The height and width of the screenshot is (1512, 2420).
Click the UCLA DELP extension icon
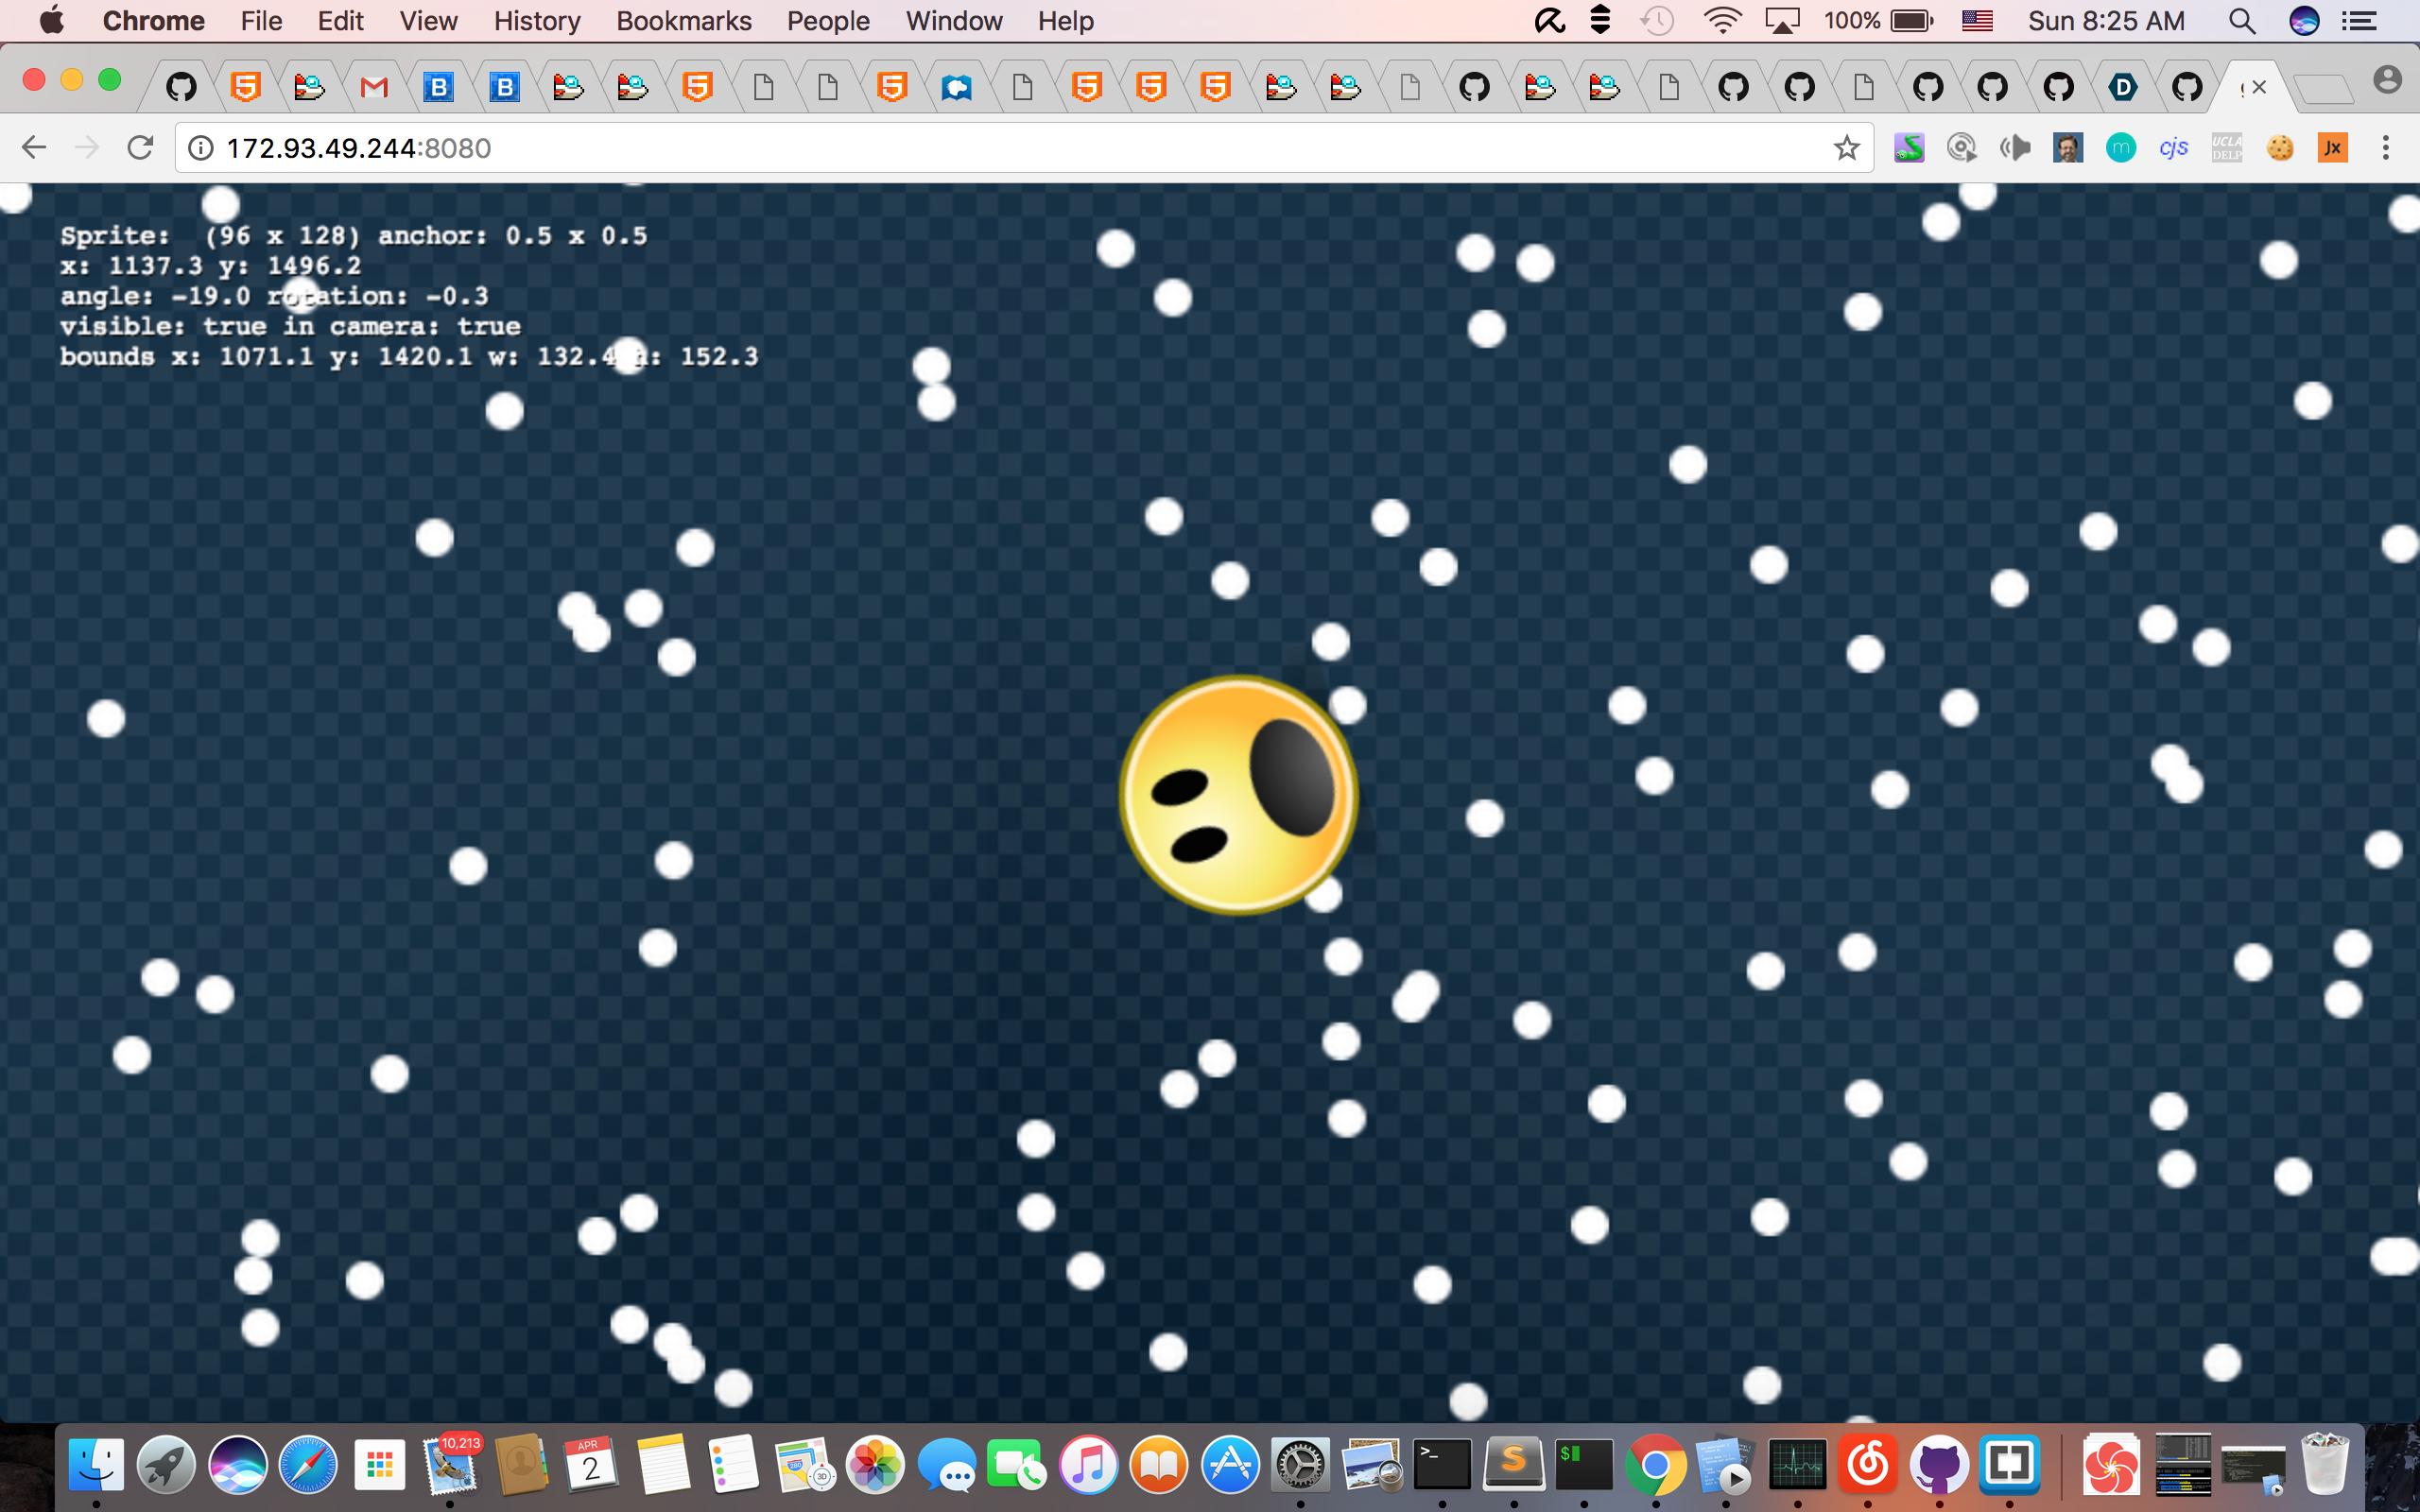coord(2226,148)
